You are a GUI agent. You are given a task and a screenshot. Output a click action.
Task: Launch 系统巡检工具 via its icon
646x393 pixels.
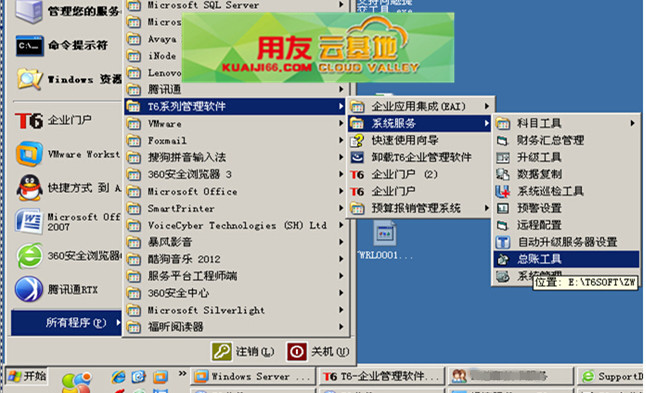tap(503, 191)
